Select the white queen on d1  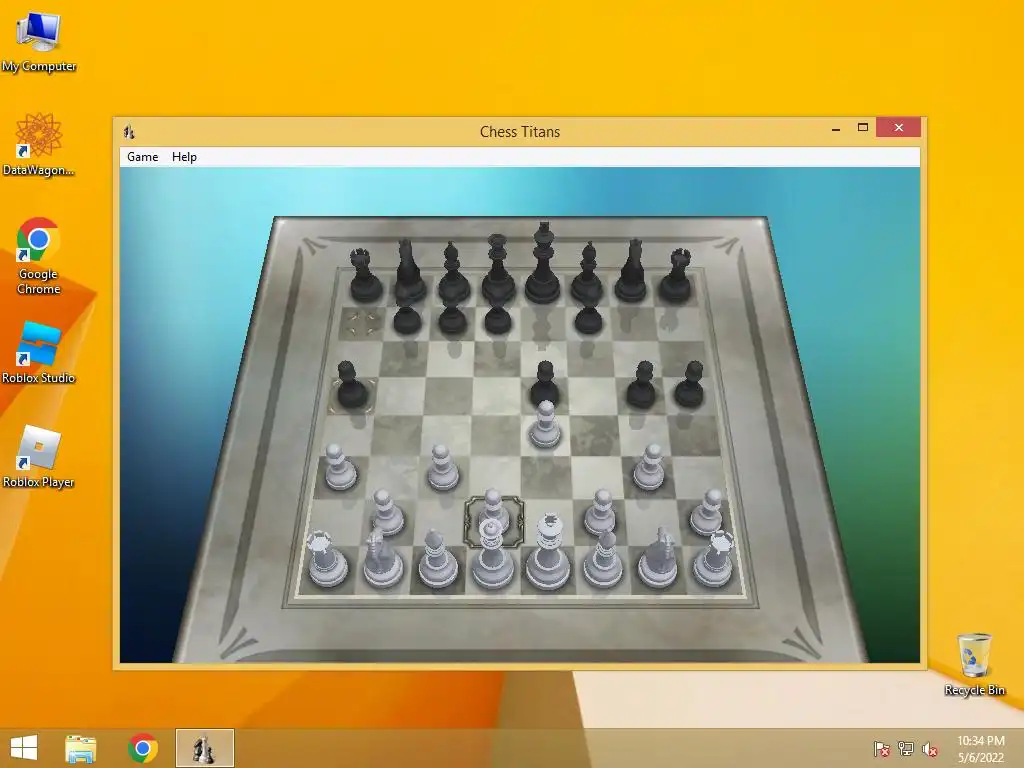coord(492,556)
